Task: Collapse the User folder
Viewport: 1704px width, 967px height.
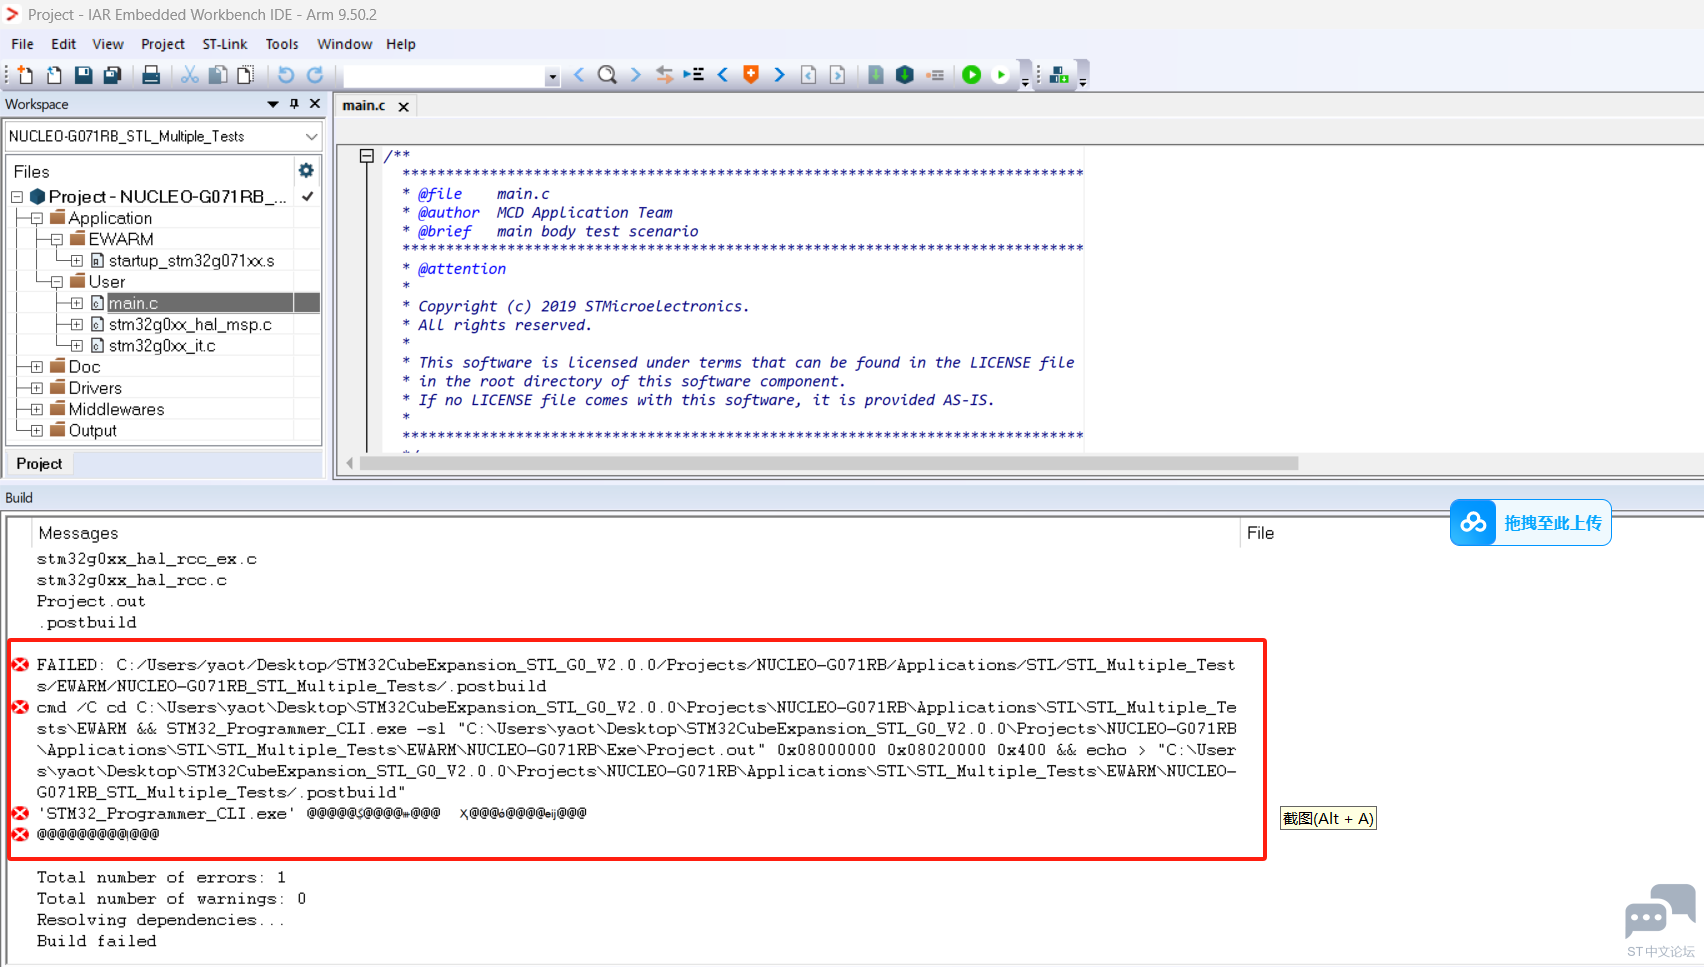Action: (57, 282)
